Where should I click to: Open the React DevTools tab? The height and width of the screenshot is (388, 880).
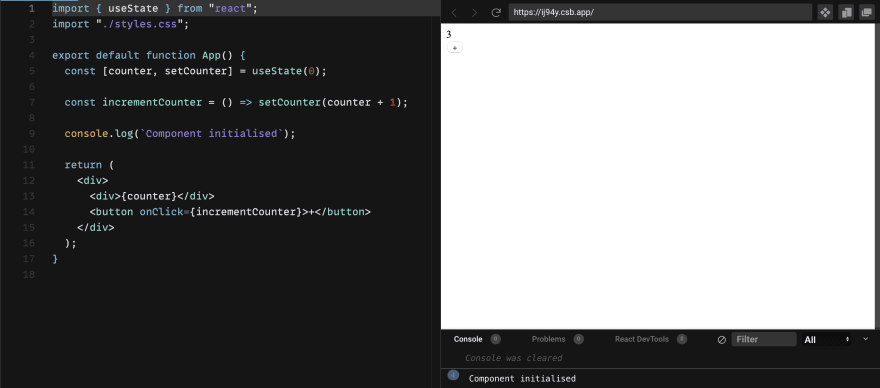(x=641, y=339)
